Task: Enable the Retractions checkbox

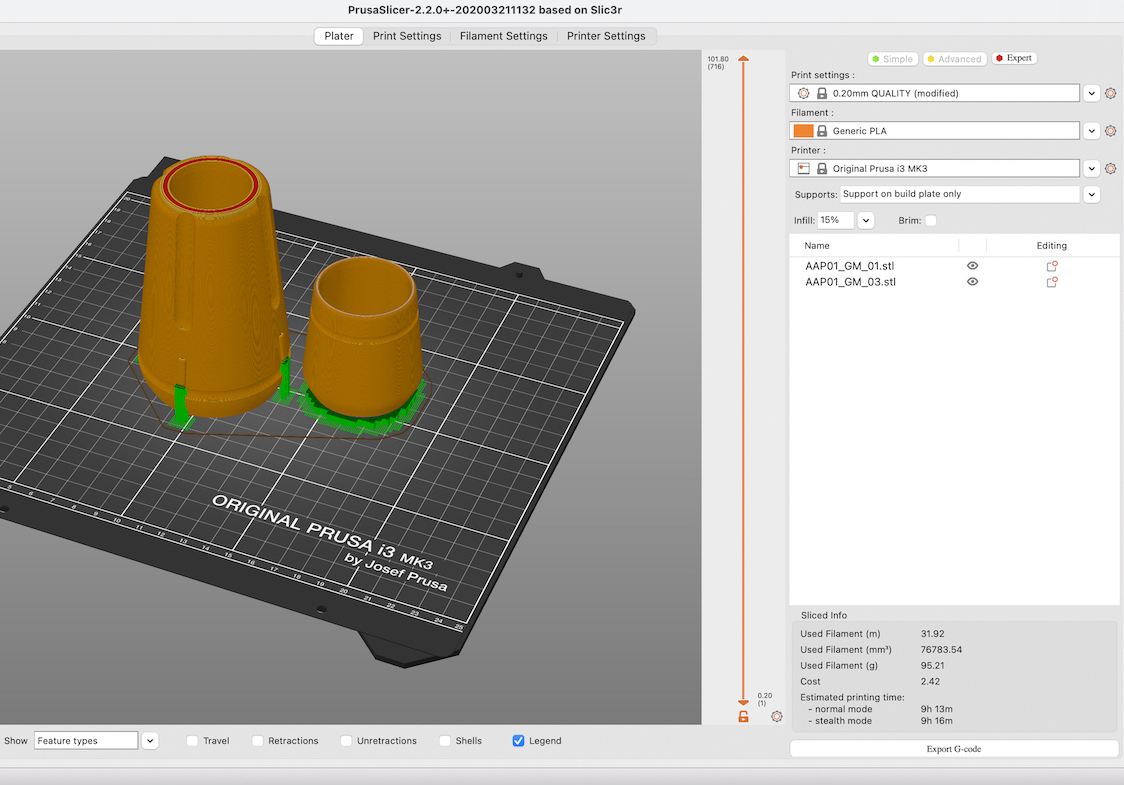Action: [x=257, y=741]
